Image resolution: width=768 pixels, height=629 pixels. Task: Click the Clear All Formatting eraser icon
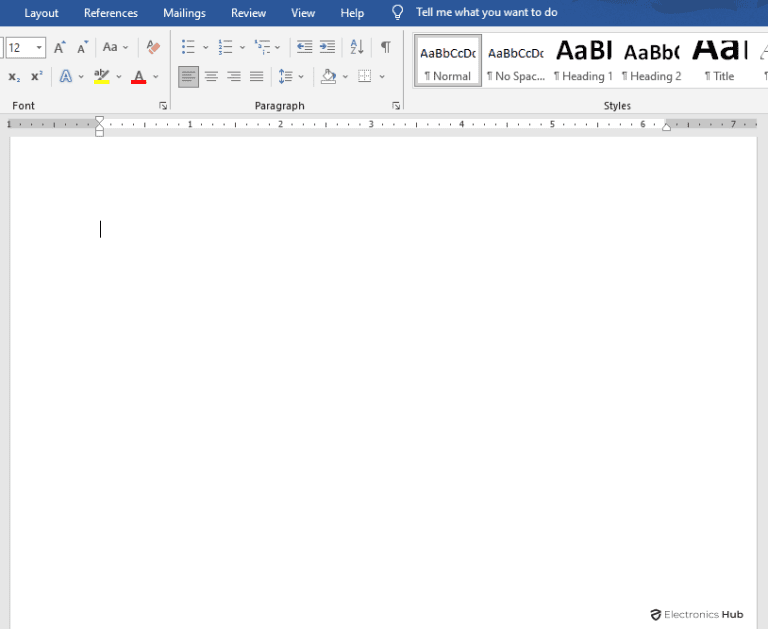click(x=153, y=47)
